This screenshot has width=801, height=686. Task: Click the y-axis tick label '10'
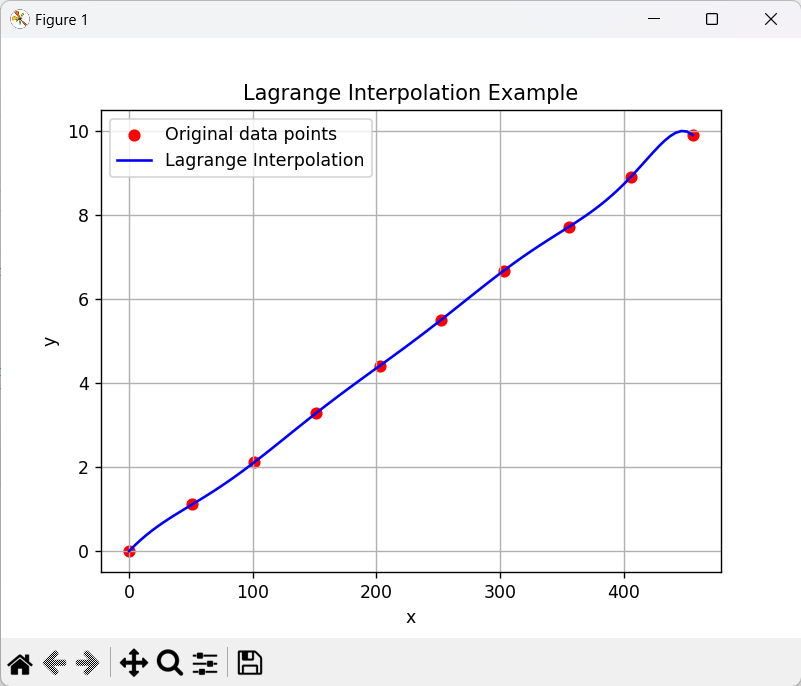coord(79,132)
